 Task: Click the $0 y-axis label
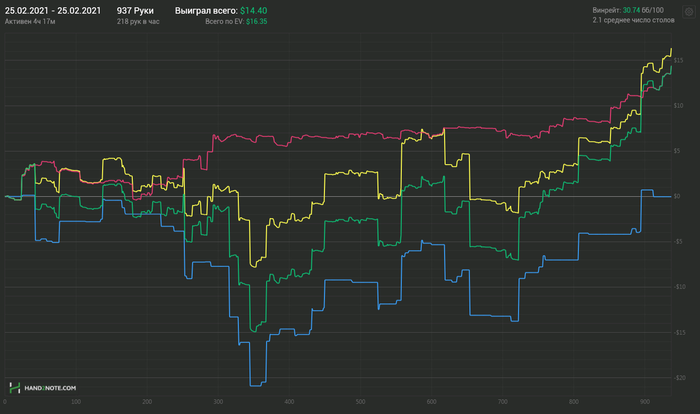677,196
